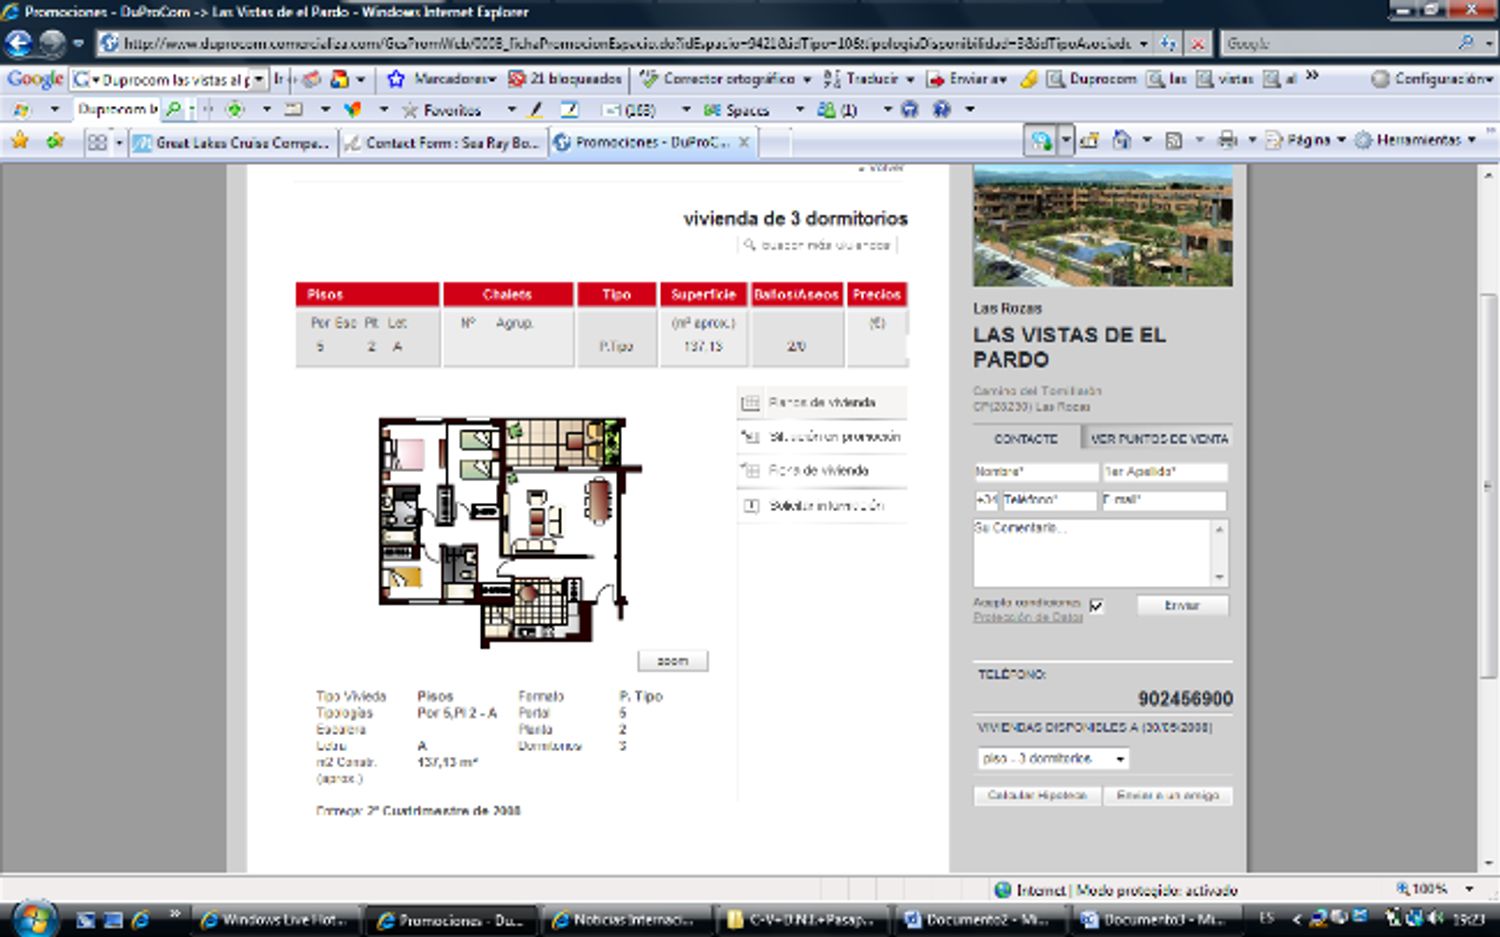Select the VER PUNTOS DE VENTA tab
1500x937 pixels.
tap(1158, 438)
